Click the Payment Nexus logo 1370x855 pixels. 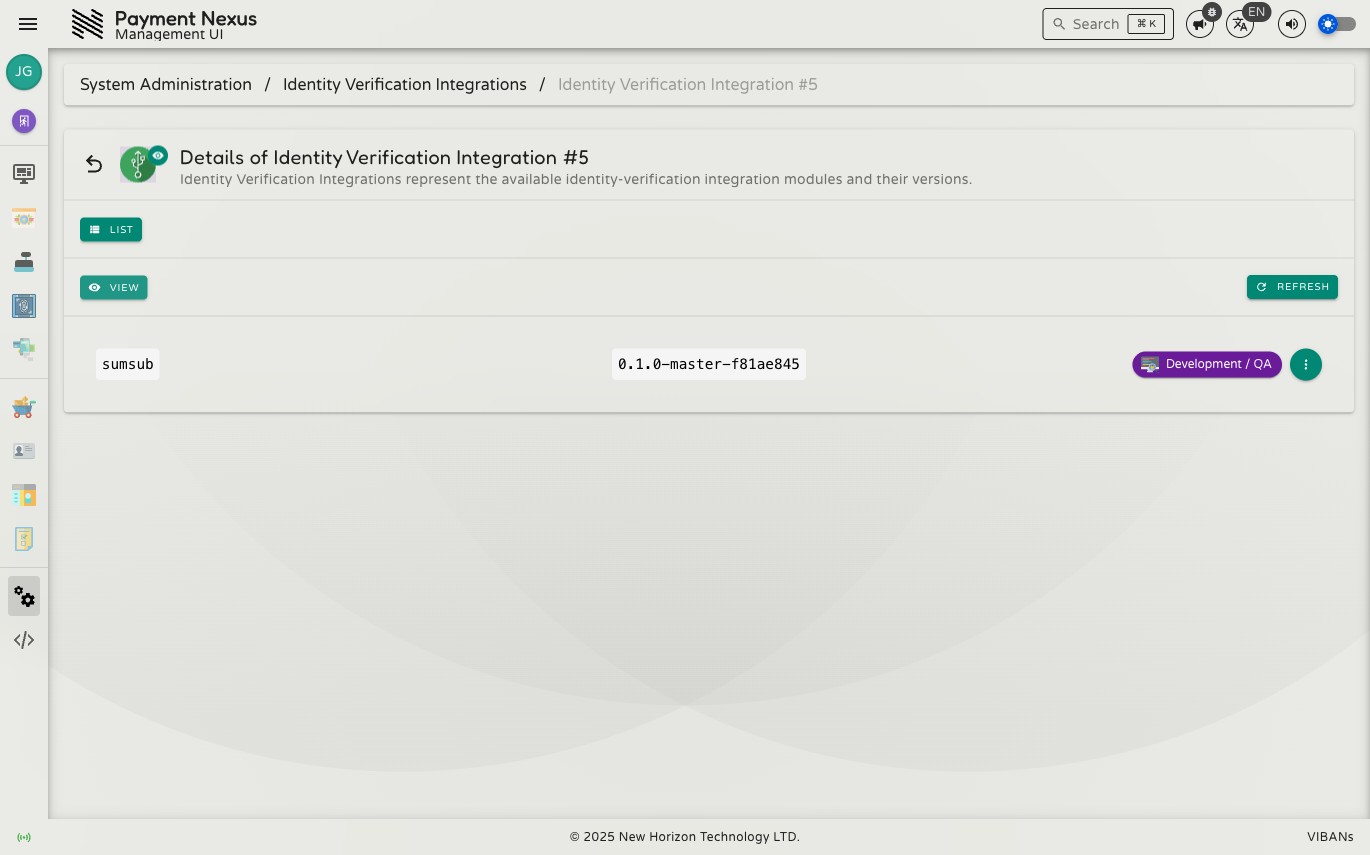coord(87,24)
